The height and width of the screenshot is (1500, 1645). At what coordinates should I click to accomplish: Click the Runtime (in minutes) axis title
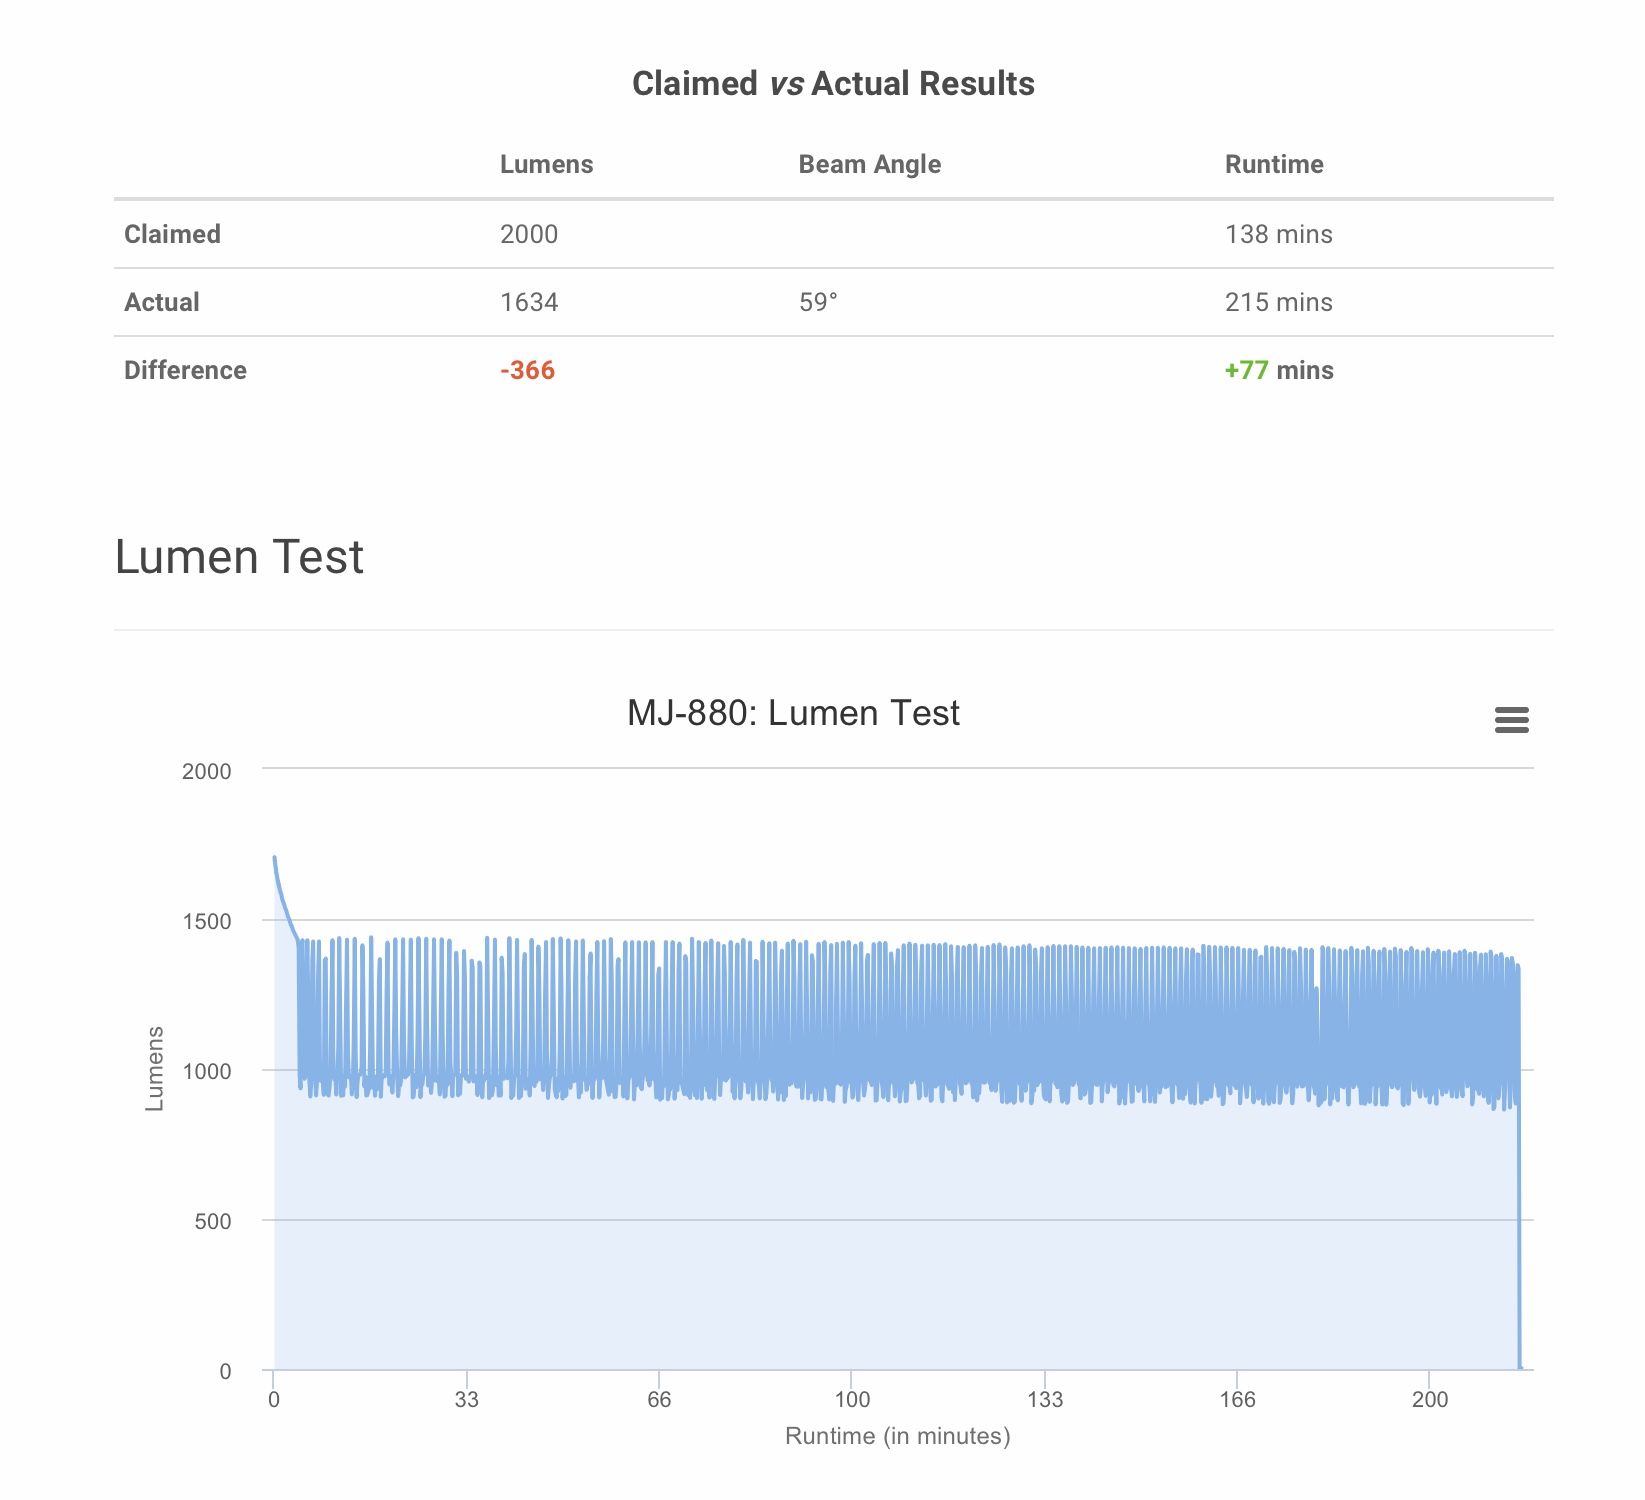pos(897,1437)
